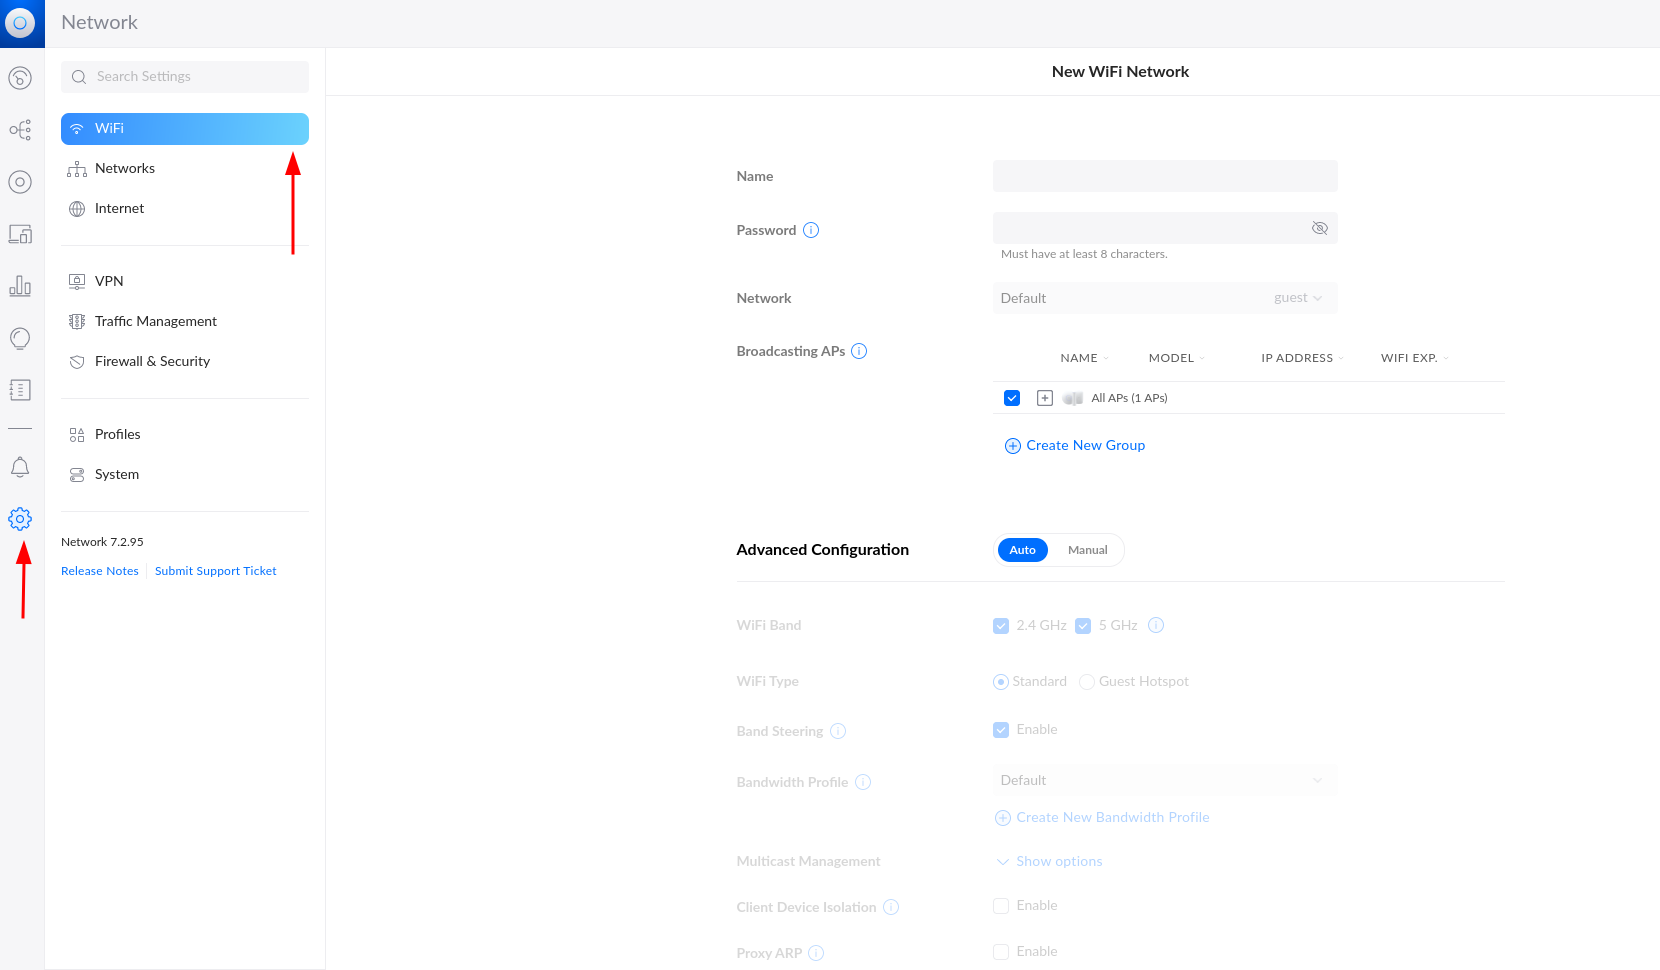Toggle password visibility eye icon

point(1319,229)
